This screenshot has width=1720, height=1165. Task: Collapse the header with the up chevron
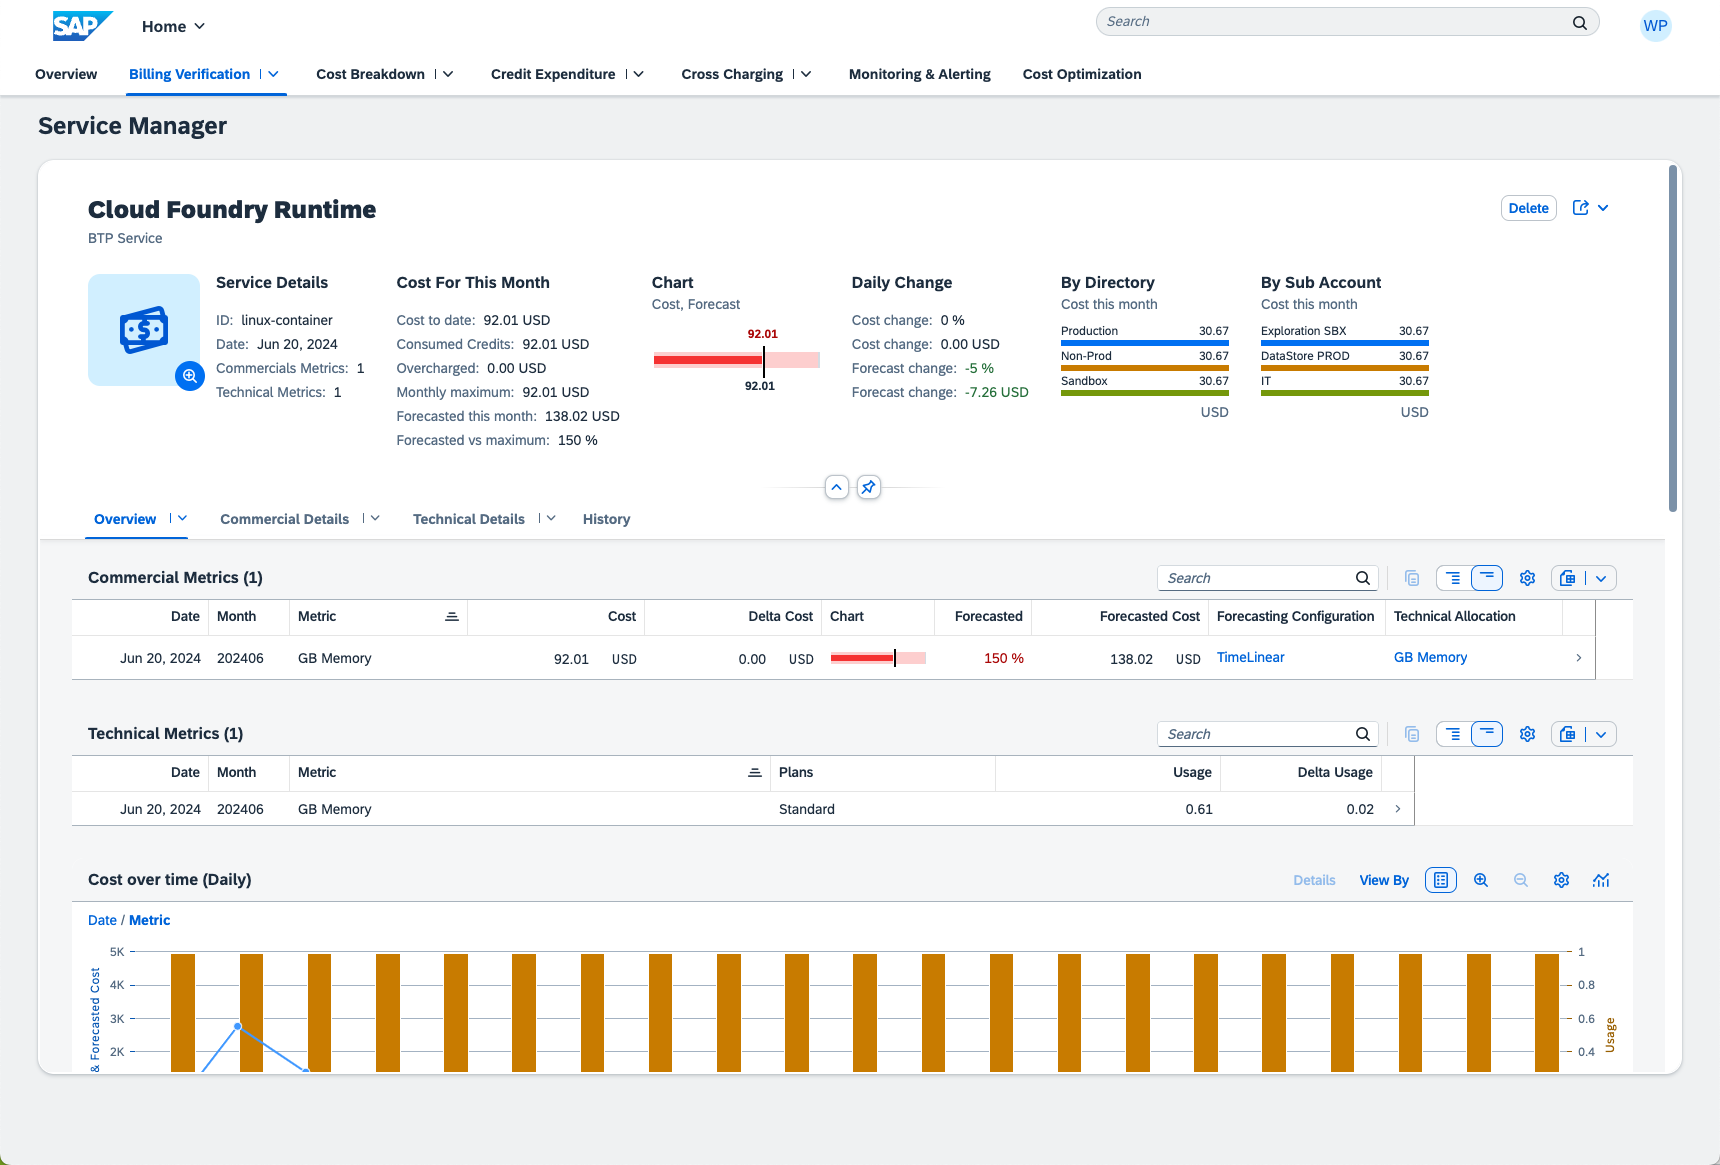point(837,487)
